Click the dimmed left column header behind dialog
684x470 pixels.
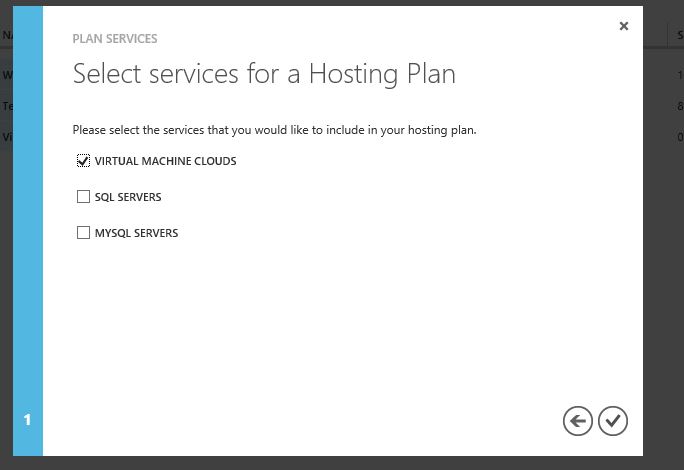6,35
